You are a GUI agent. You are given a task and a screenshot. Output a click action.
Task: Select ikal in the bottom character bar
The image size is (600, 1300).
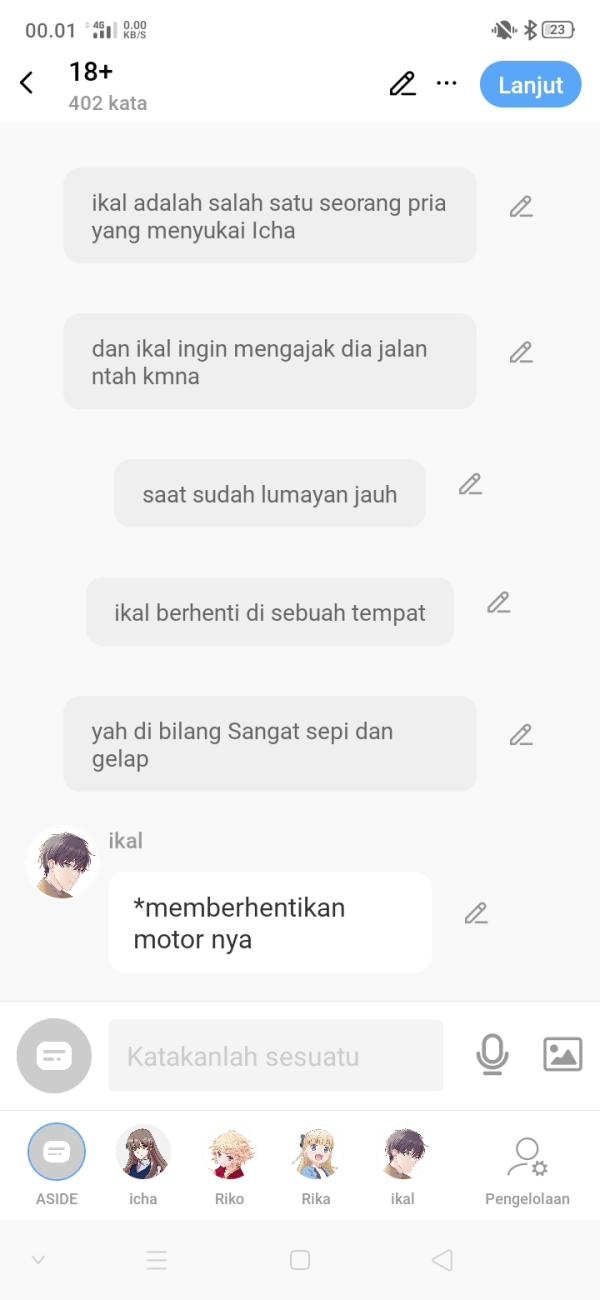[x=403, y=1164]
